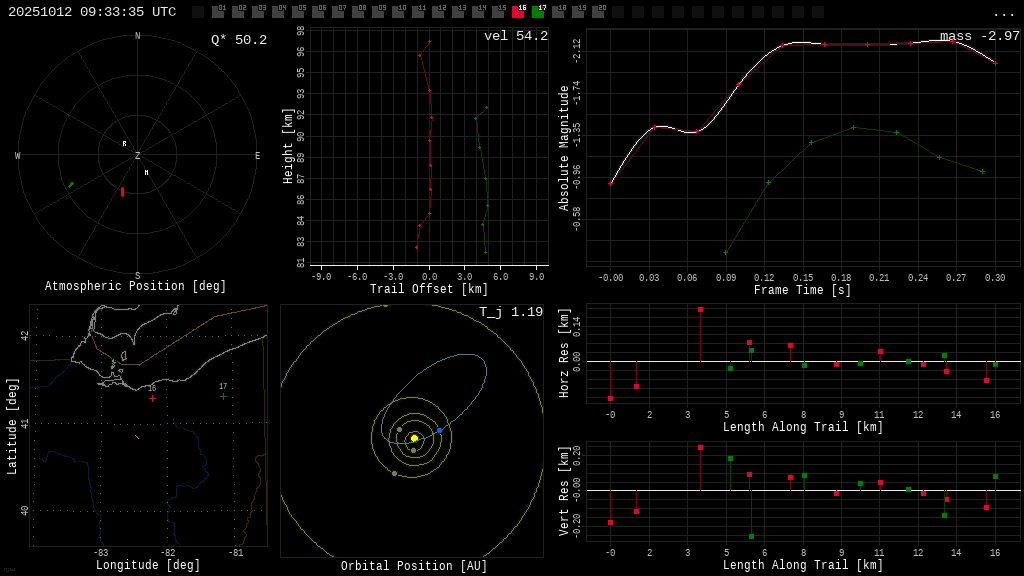Image resolution: width=1024 pixels, height=576 pixels.
Task: Click the red meteor track in polar plot
Action: (x=122, y=191)
